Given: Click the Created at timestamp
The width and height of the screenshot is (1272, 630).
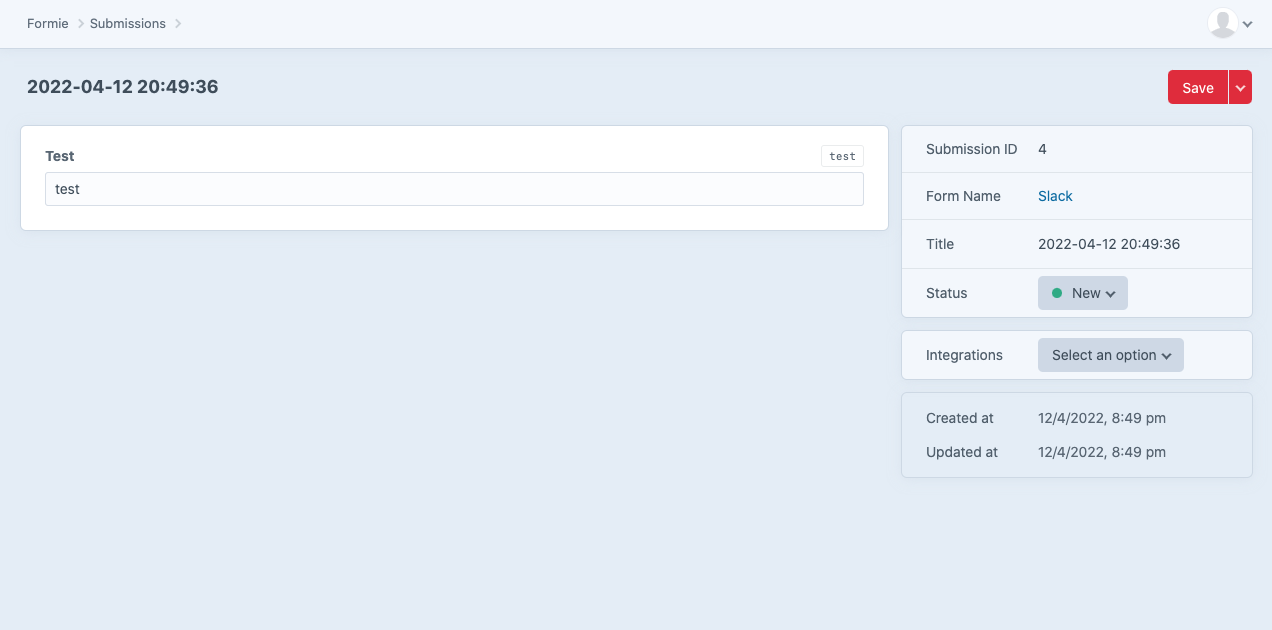Looking at the screenshot, I should [x=1101, y=418].
